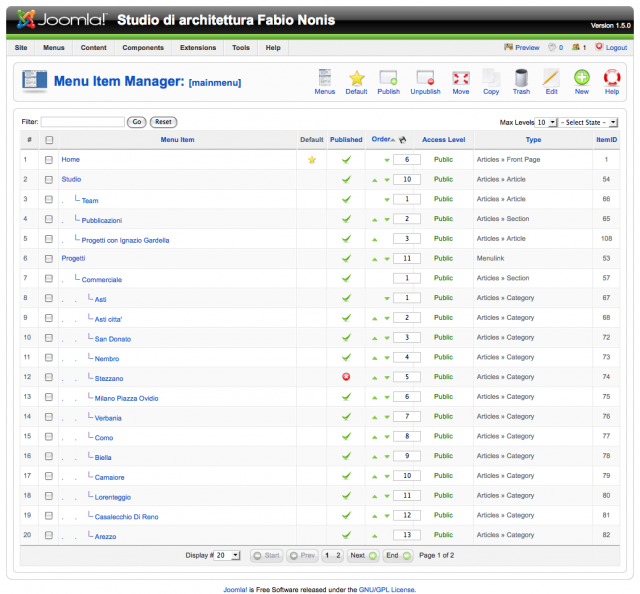
Task: Open the Extensions menu
Action: point(197,47)
